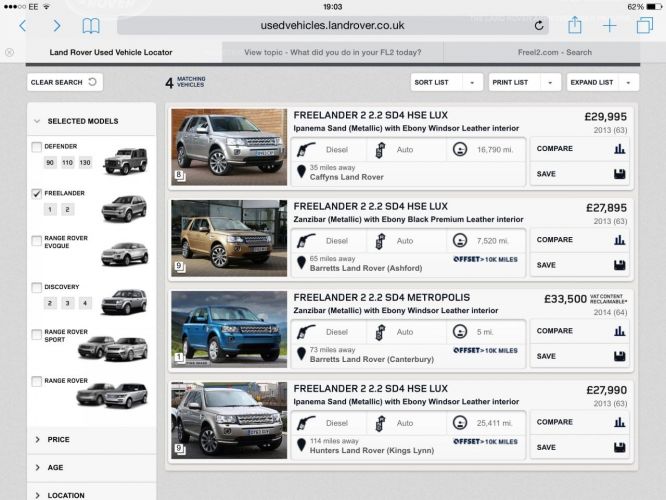Toggle Defender 130 variant button
Screen dimensions: 666x500
(x=85, y=163)
